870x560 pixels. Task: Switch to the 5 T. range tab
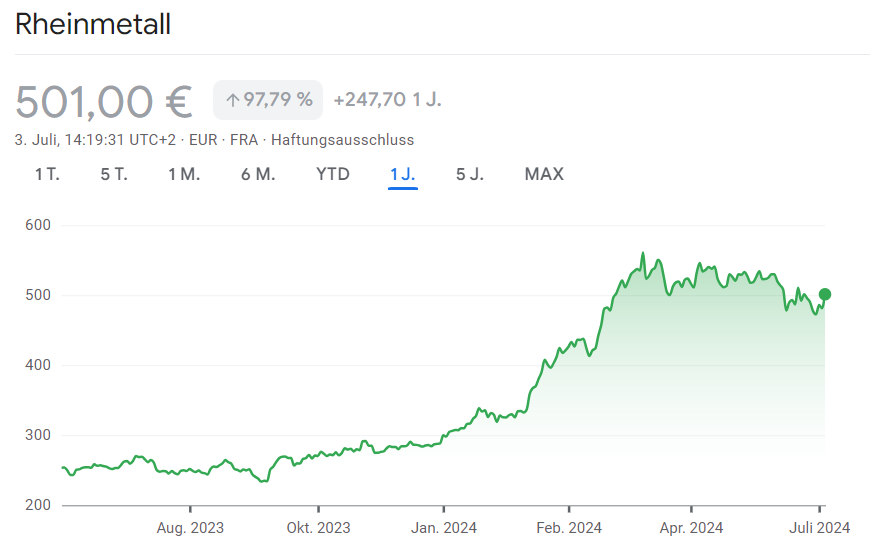[114, 174]
